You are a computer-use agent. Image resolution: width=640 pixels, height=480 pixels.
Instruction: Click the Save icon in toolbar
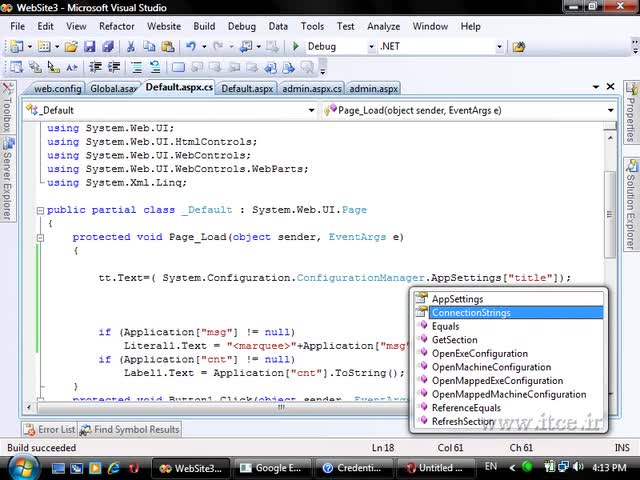[89, 46]
